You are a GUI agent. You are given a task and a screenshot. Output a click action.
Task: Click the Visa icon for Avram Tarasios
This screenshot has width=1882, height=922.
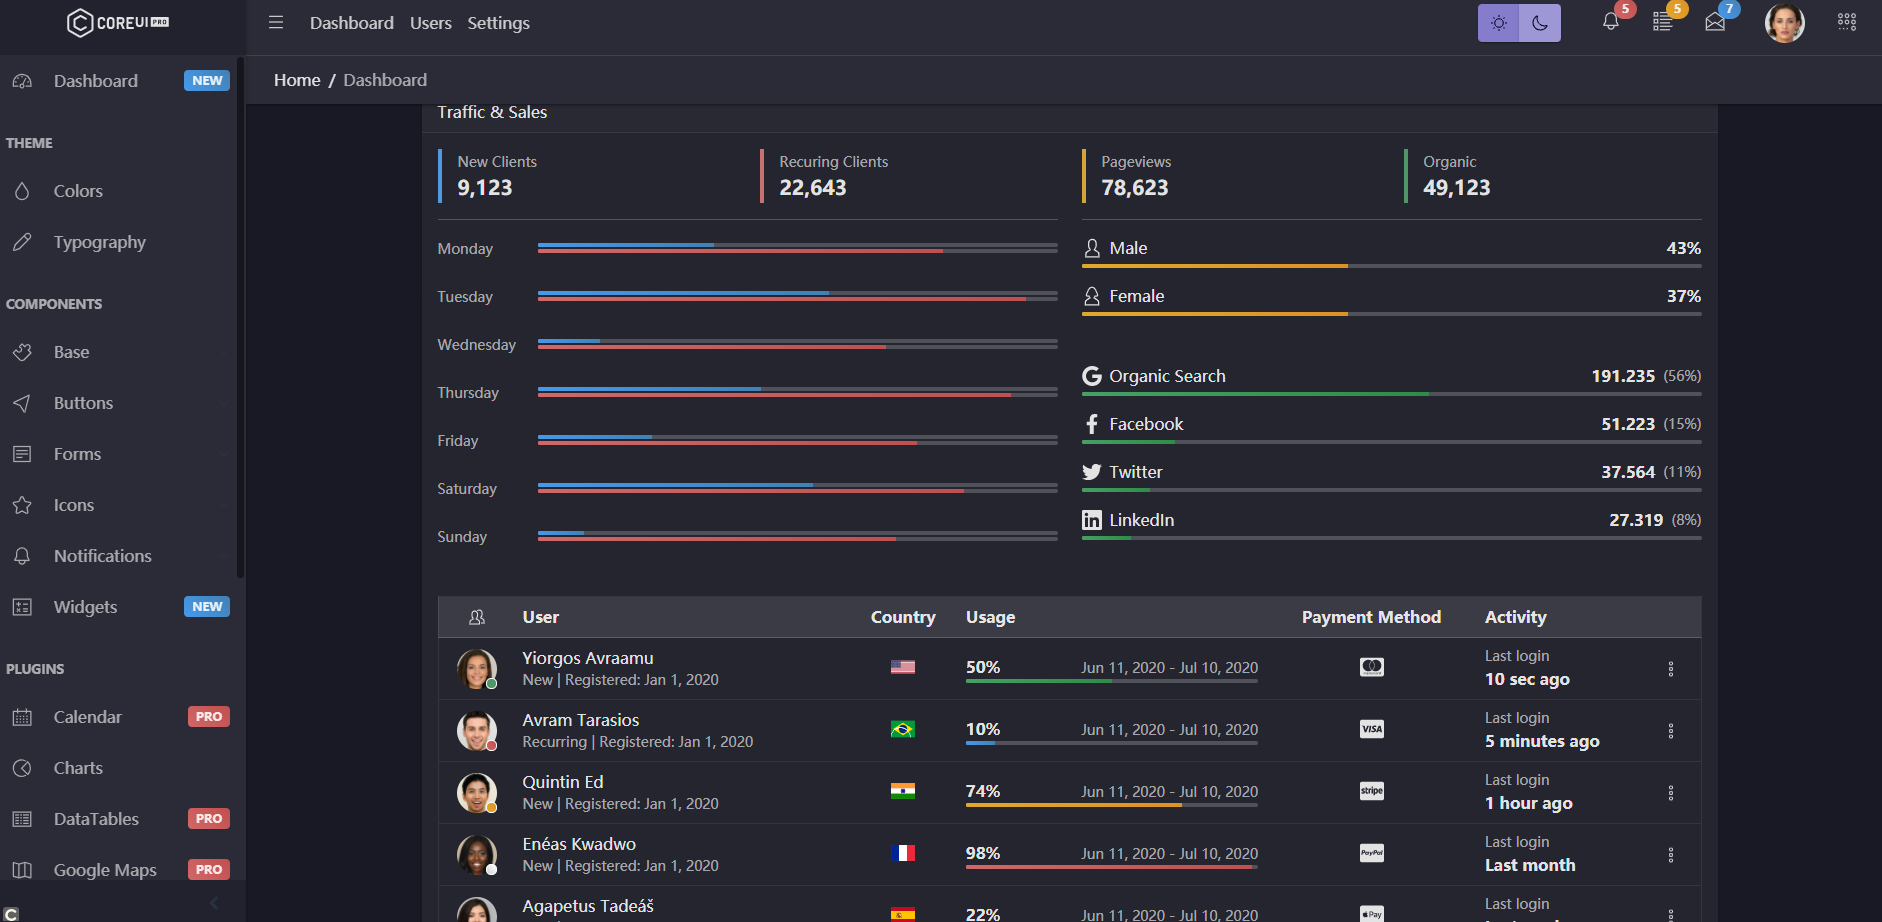1372,729
